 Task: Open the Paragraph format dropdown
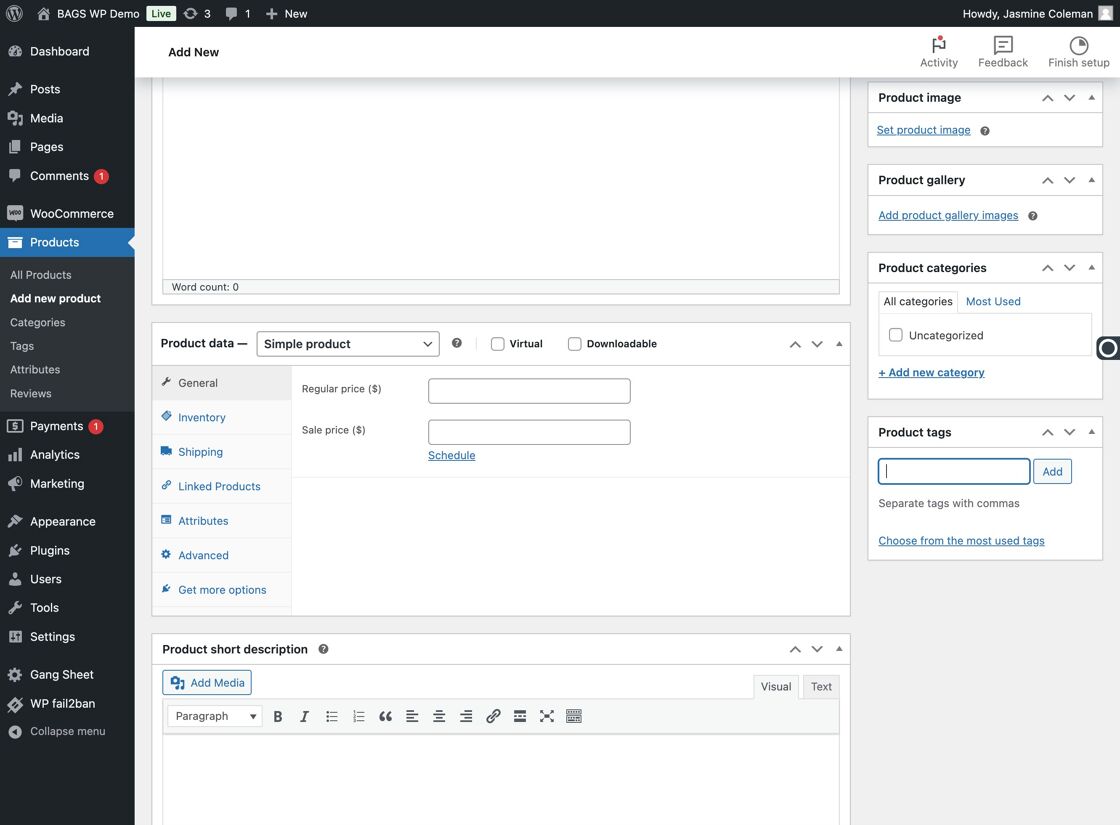(215, 716)
